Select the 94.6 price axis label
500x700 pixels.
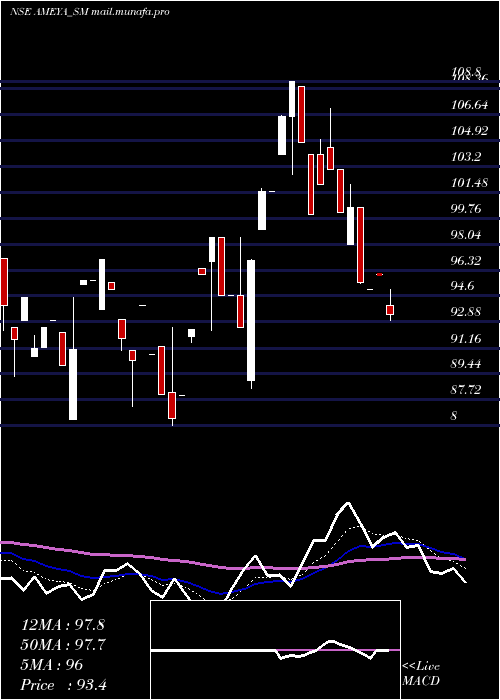coord(463,286)
